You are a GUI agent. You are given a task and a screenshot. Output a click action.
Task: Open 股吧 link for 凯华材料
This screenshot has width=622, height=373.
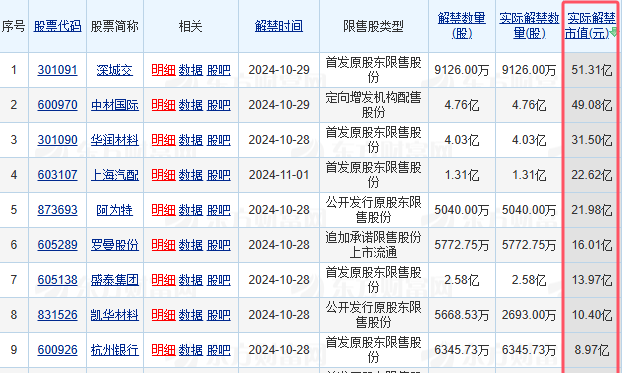pos(219,315)
